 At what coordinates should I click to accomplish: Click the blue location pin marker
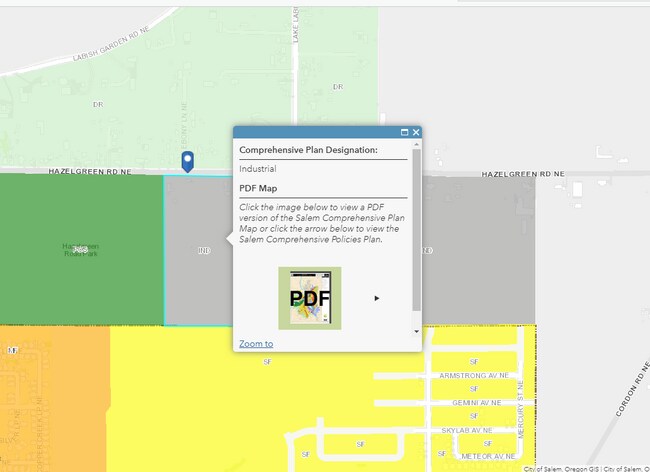pyautogui.click(x=187, y=161)
